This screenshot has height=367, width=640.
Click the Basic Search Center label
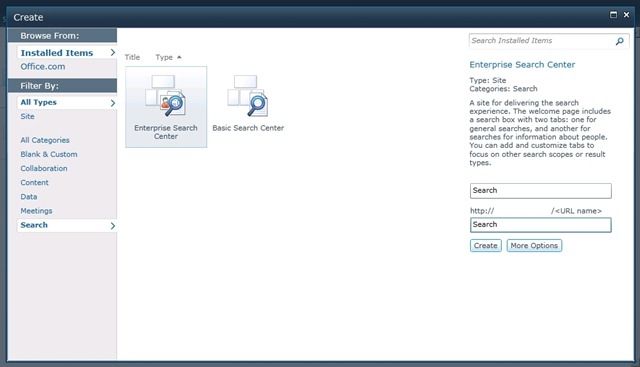pyautogui.click(x=248, y=128)
